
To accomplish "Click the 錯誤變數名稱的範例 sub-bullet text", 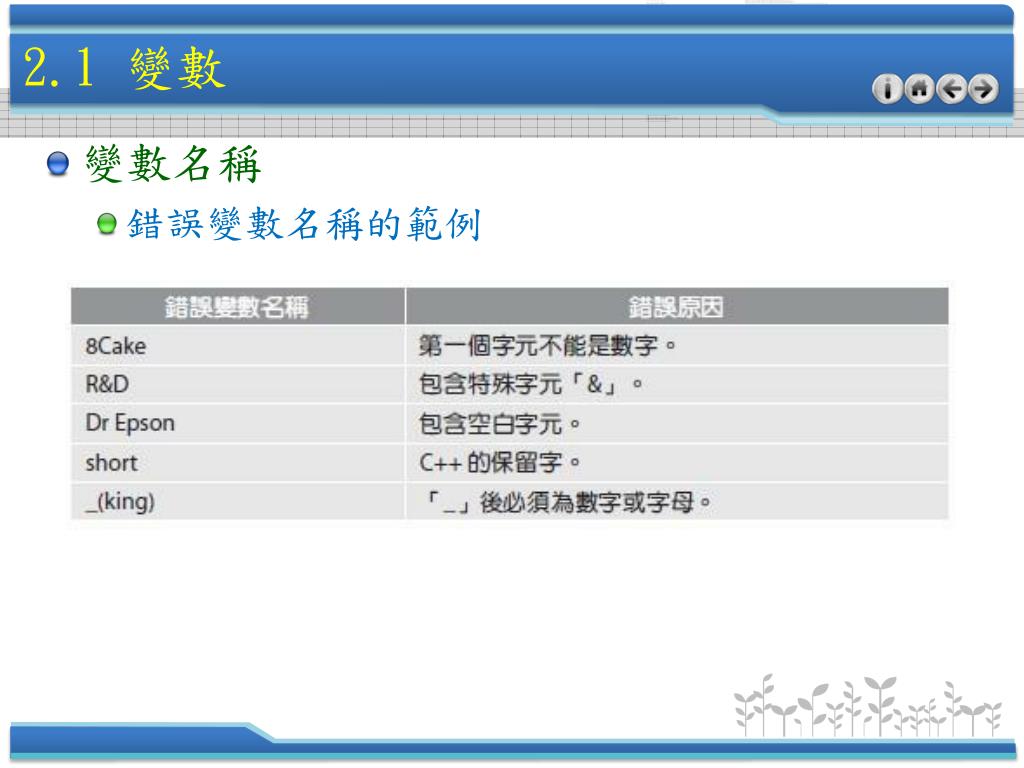I will [x=304, y=224].
